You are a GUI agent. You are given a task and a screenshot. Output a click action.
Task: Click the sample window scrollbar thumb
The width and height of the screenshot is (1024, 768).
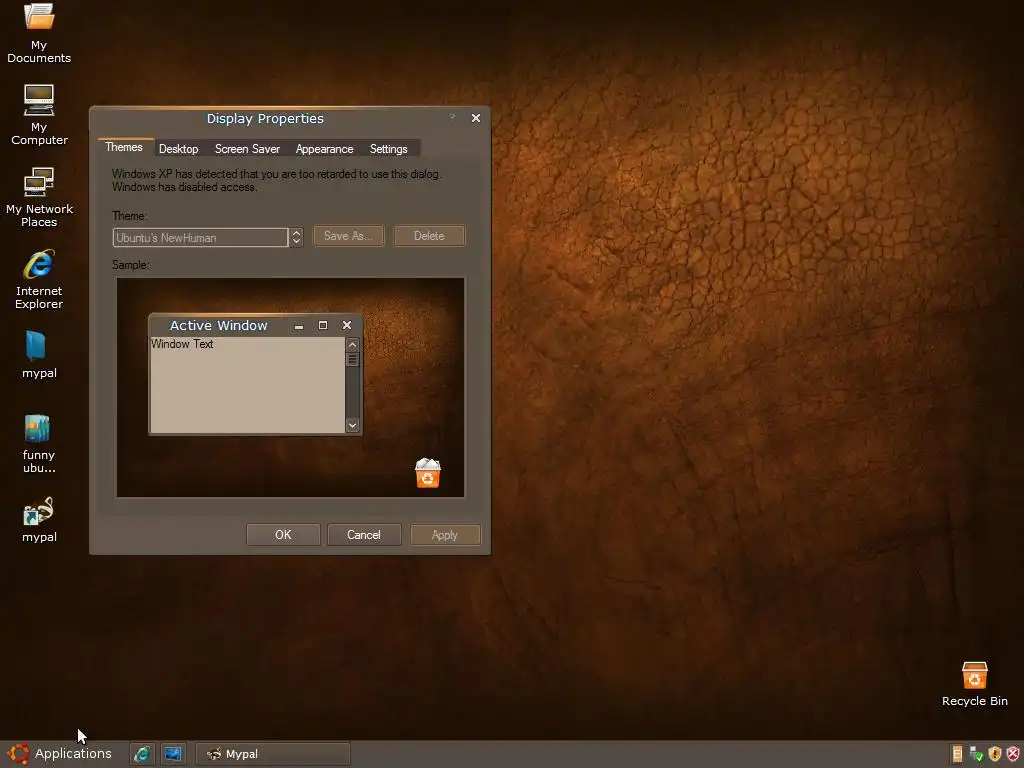click(x=353, y=360)
